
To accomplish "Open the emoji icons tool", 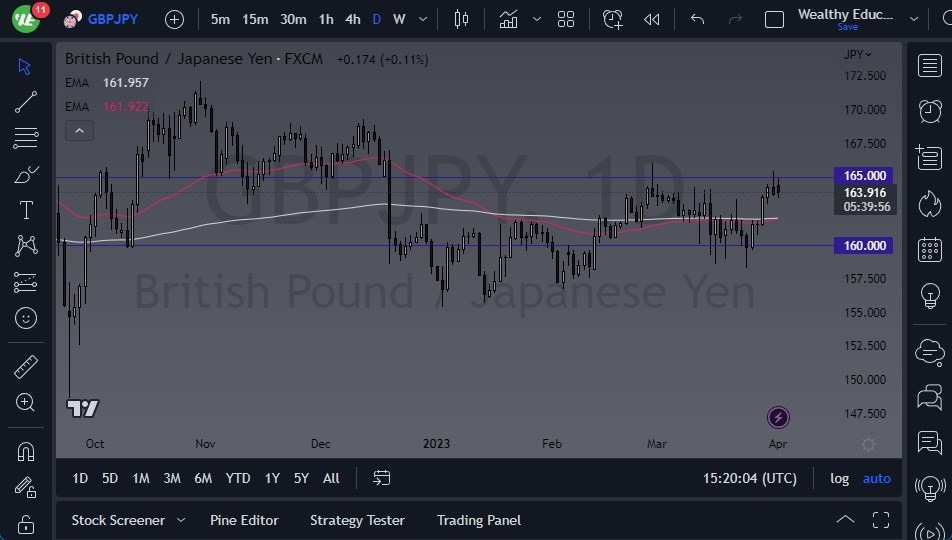I will point(26,318).
